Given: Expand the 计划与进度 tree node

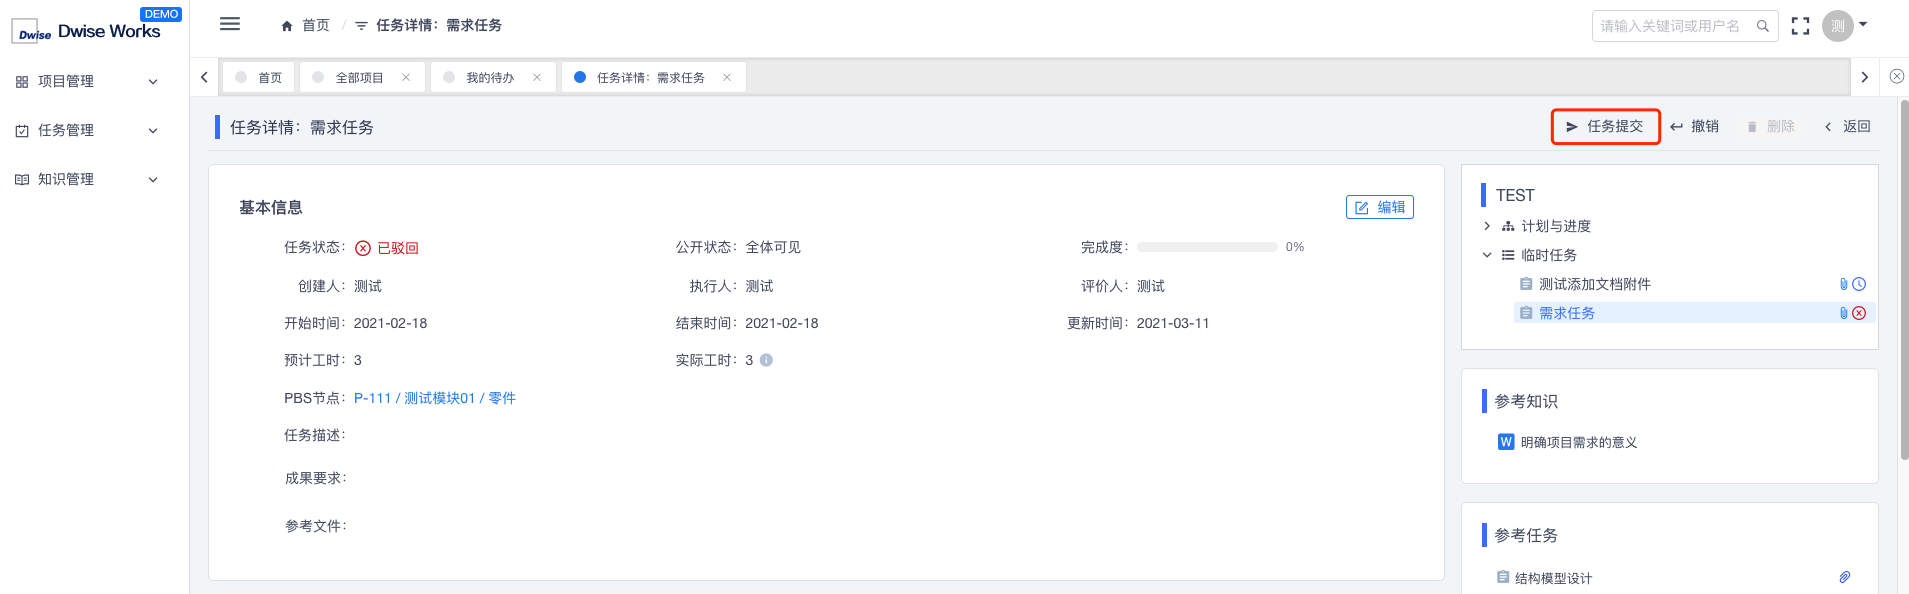Looking at the screenshot, I should (1487, 226).
